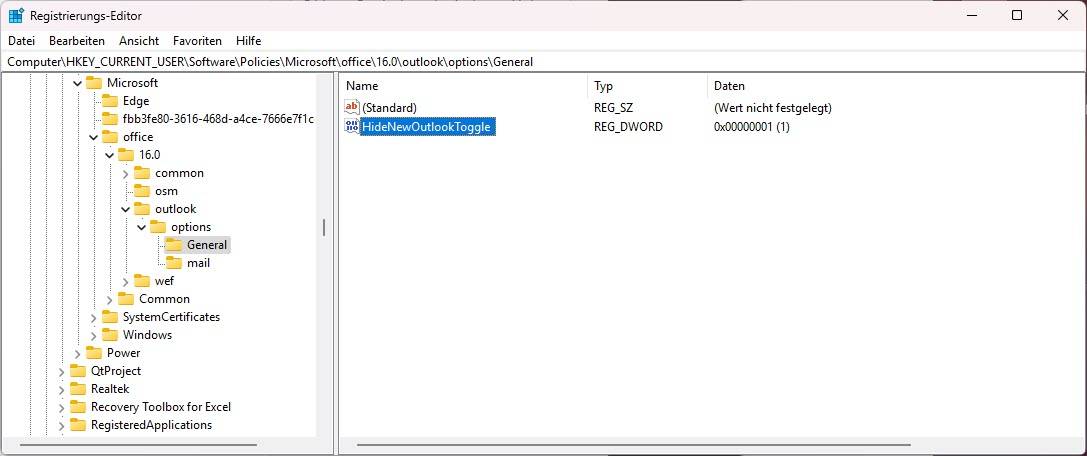Click the Recovery Toolbox for Excel folder icon
1087x456 pixels.
[x=77, y=407]
